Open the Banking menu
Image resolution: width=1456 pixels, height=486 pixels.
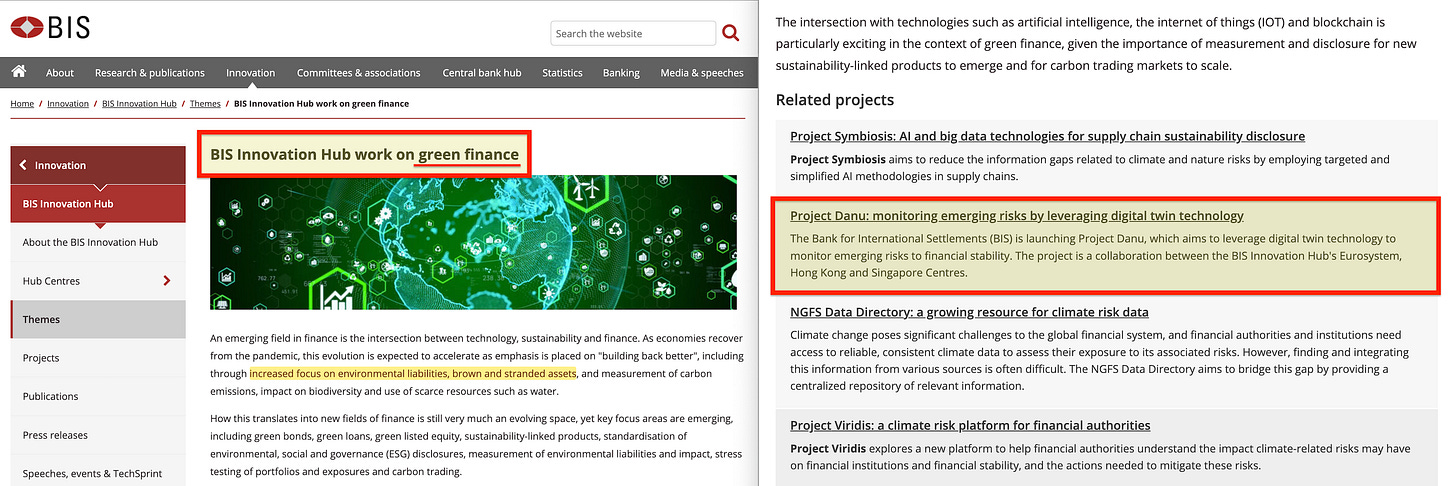[621, 72]
